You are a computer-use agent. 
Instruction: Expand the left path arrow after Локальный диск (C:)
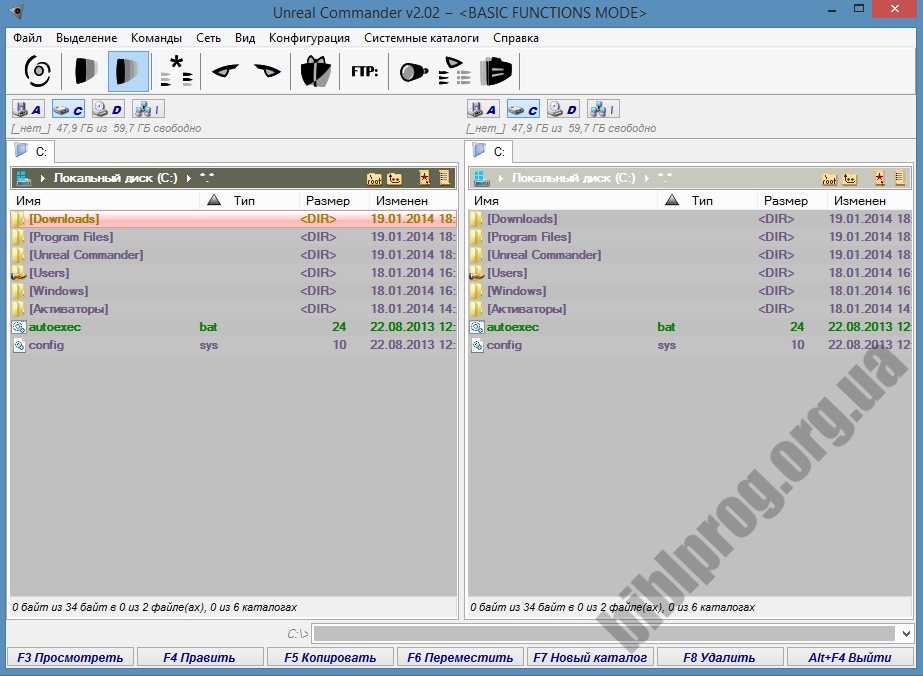(x=188, y=178)
